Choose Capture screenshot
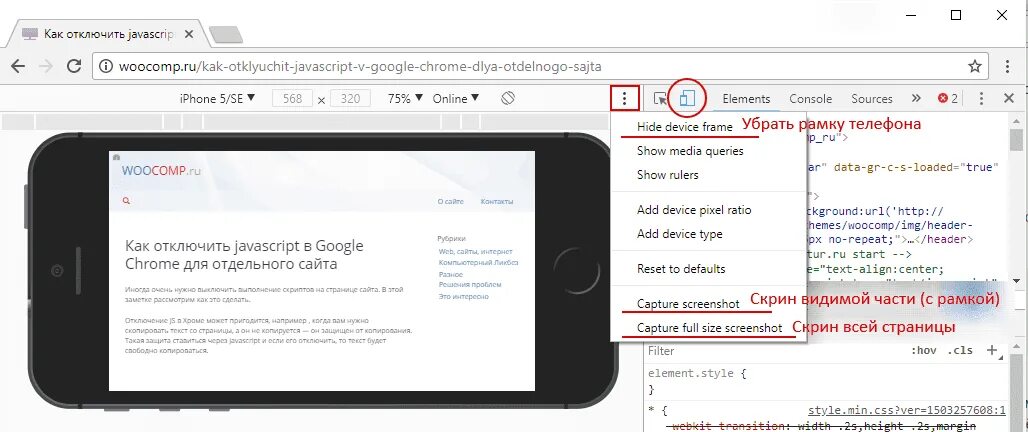The width and height of the screenshot is (1028, 432). [688, 304]
